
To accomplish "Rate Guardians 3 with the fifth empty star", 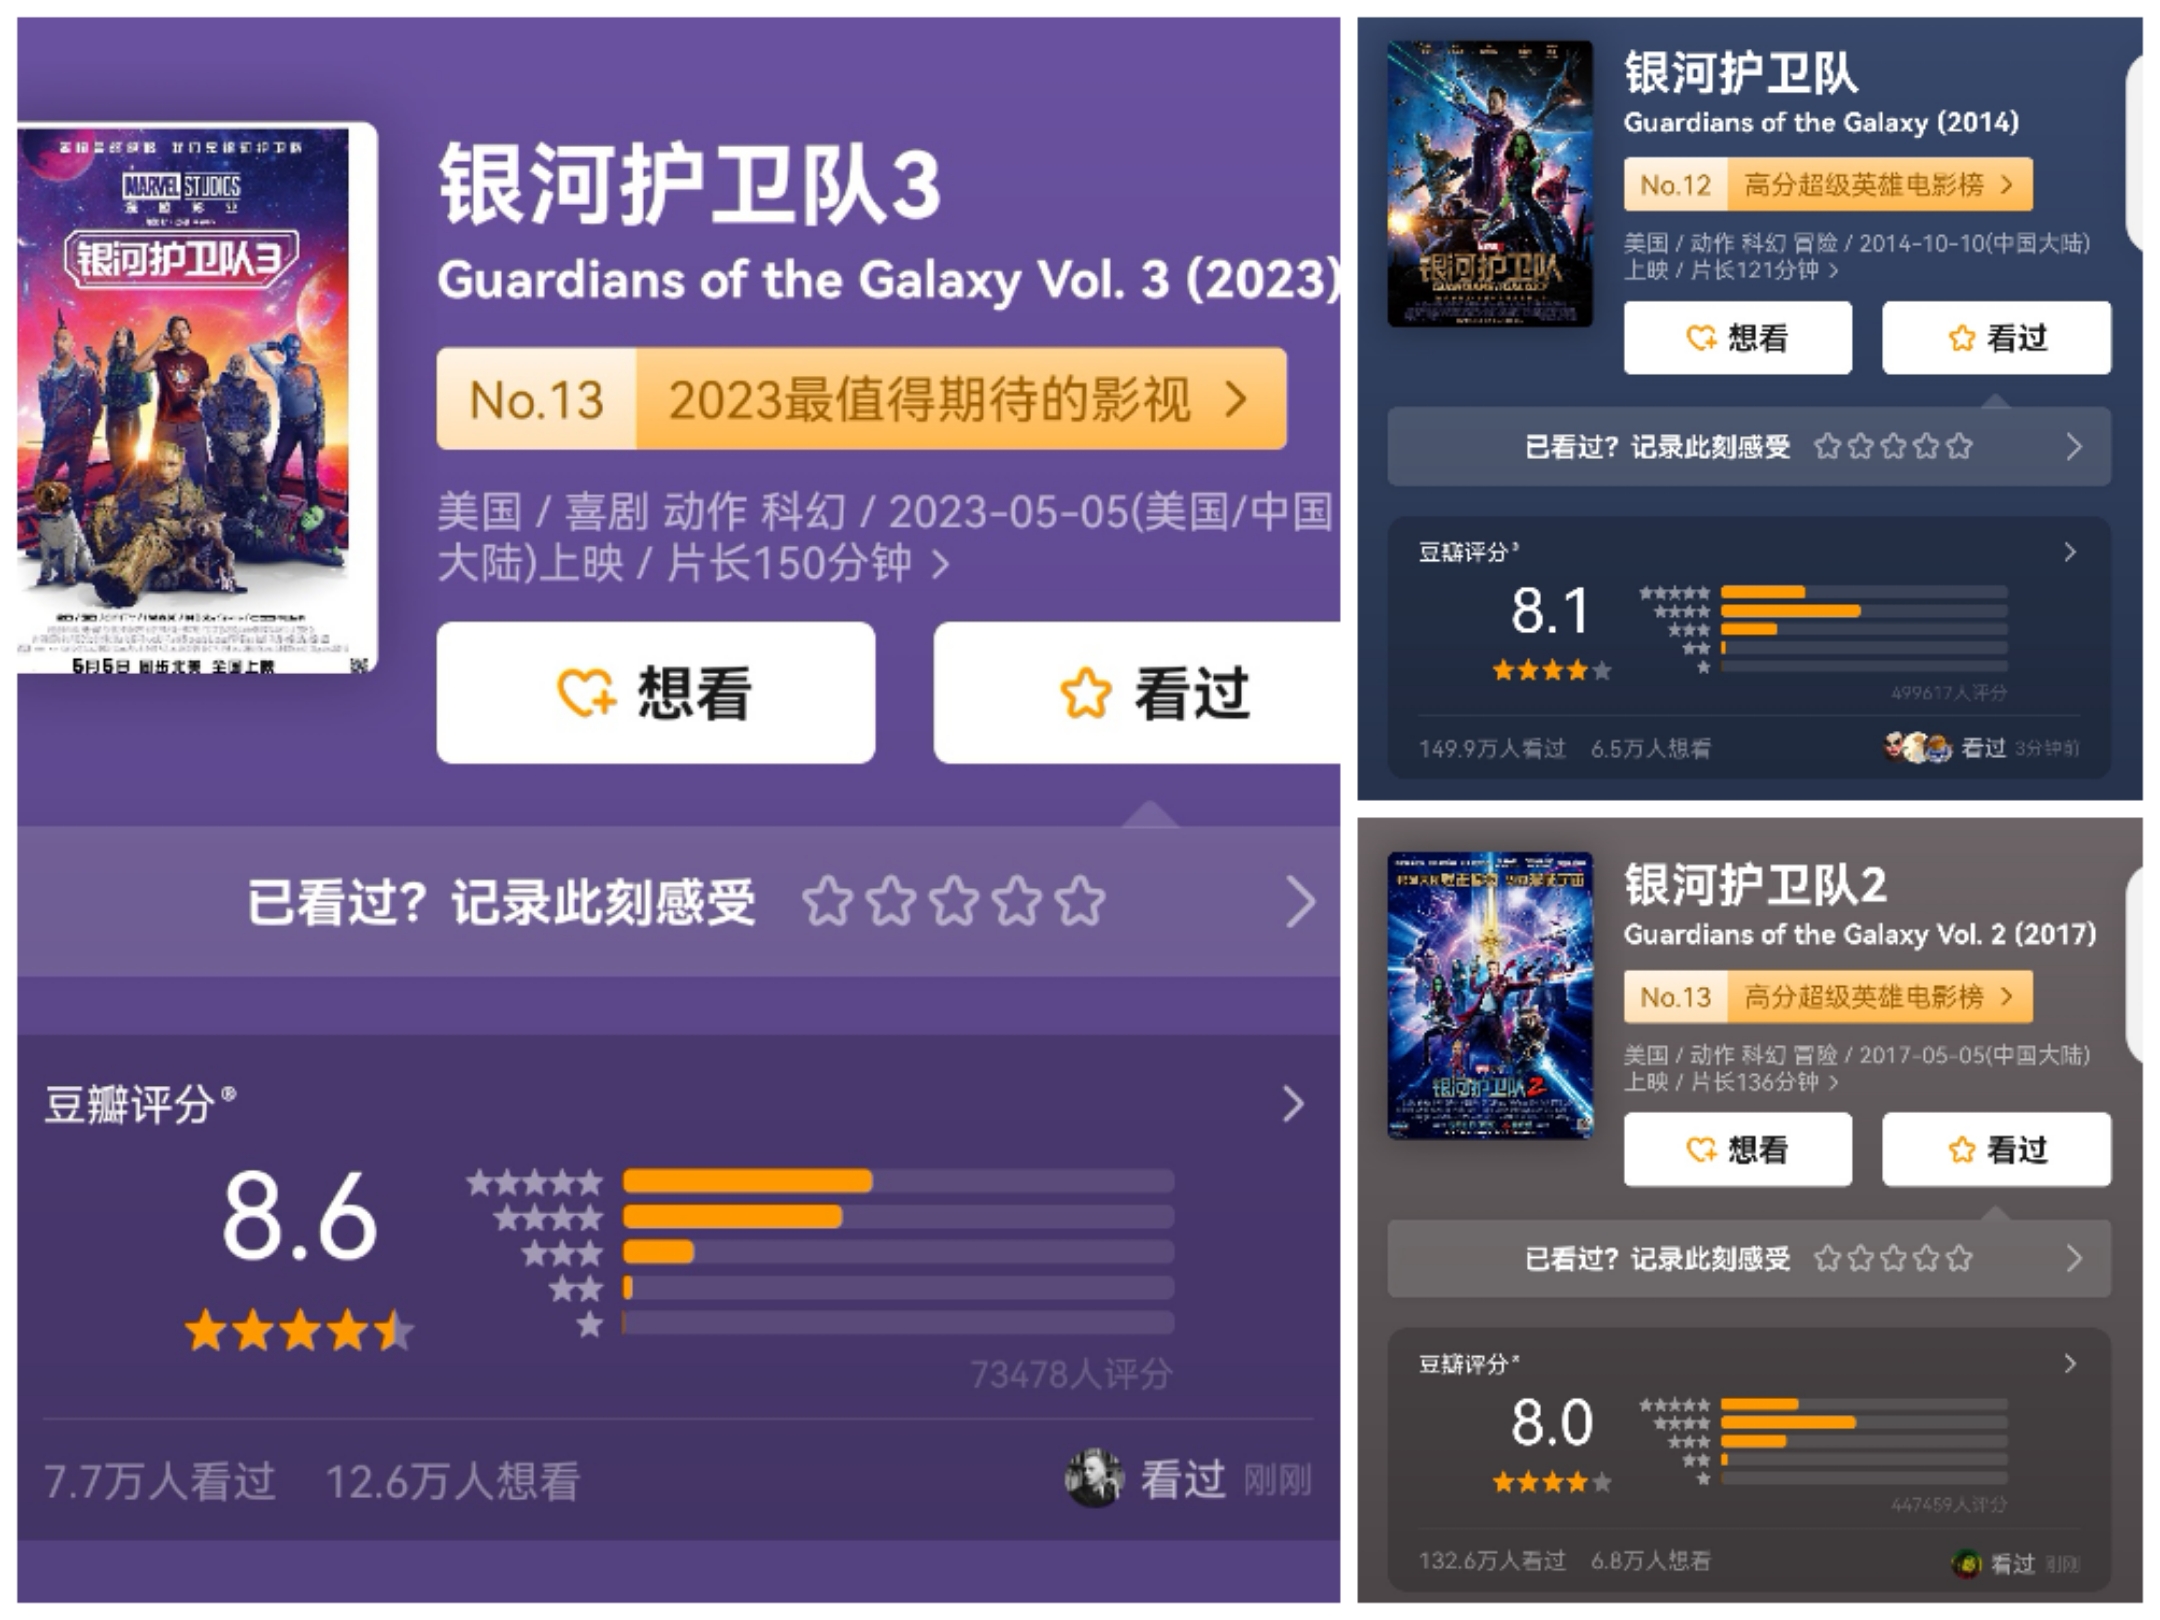I will click(1081, 901).
